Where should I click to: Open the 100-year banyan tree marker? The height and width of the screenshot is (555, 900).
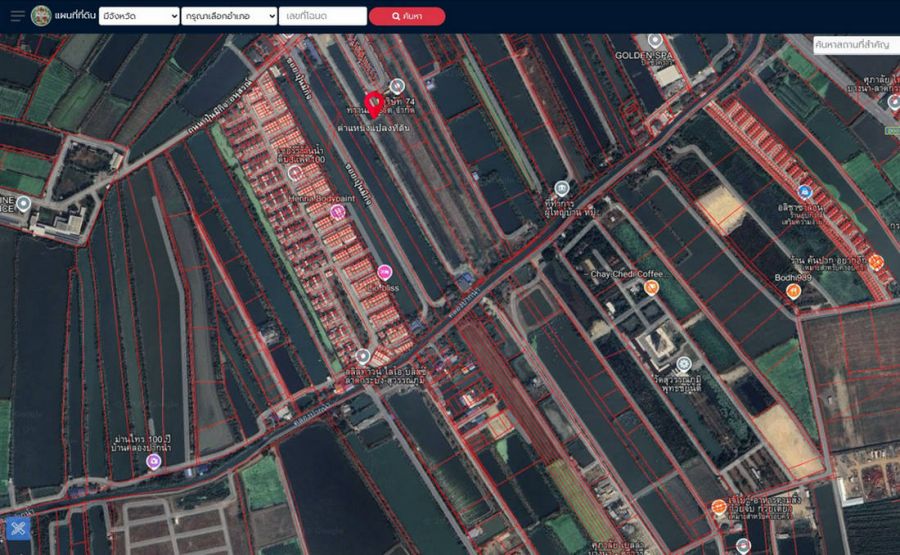pos(153,462)
